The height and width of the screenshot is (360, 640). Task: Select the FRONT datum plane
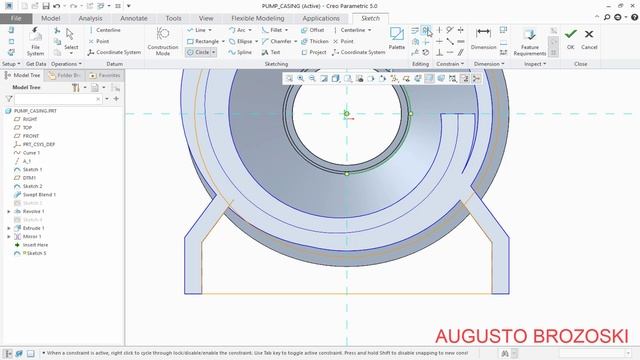click(27, 136)
